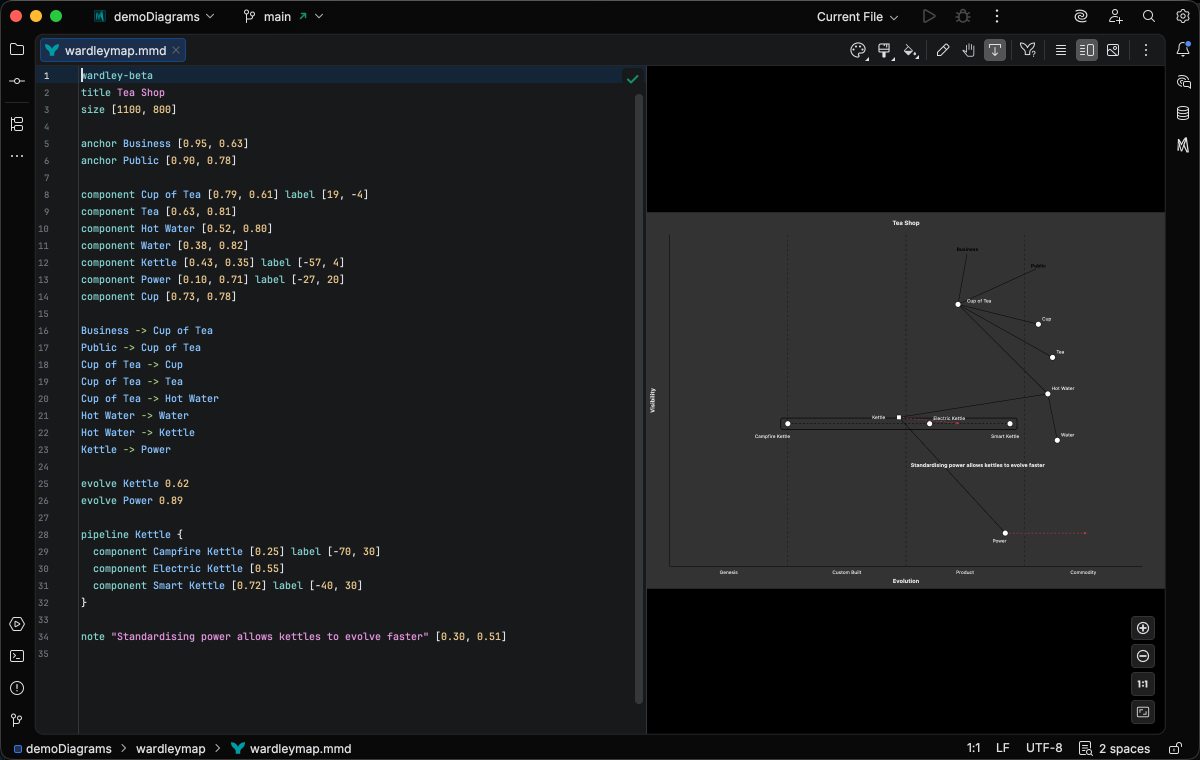Activate the pencil edit mode
The height and width of the screenshot is (760, 1200).
point(943,50)
